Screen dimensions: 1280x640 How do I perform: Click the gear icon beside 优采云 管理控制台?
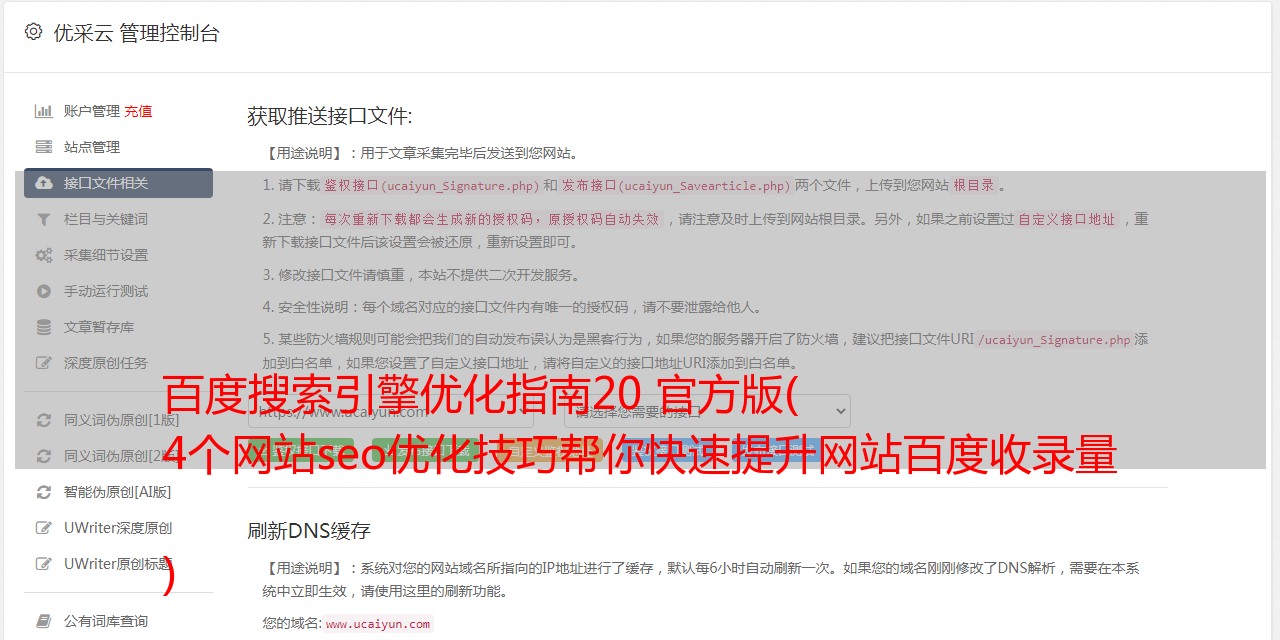(x=33, y=32)
